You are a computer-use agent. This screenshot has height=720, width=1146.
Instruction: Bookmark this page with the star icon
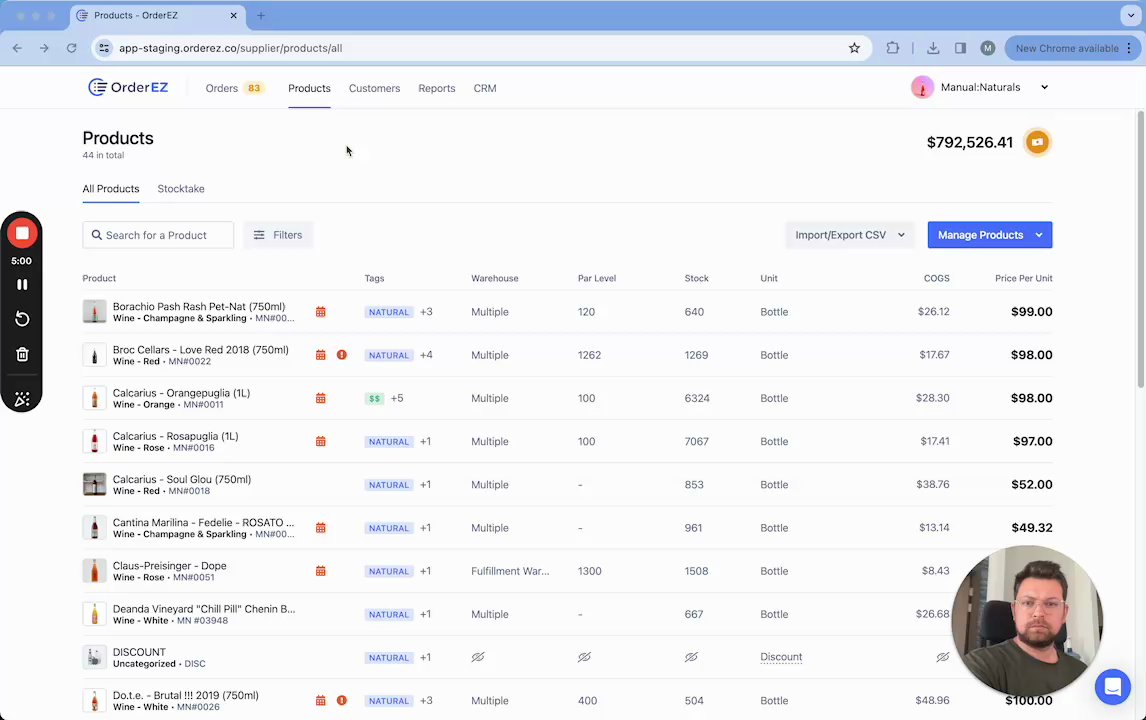point(854,48)
